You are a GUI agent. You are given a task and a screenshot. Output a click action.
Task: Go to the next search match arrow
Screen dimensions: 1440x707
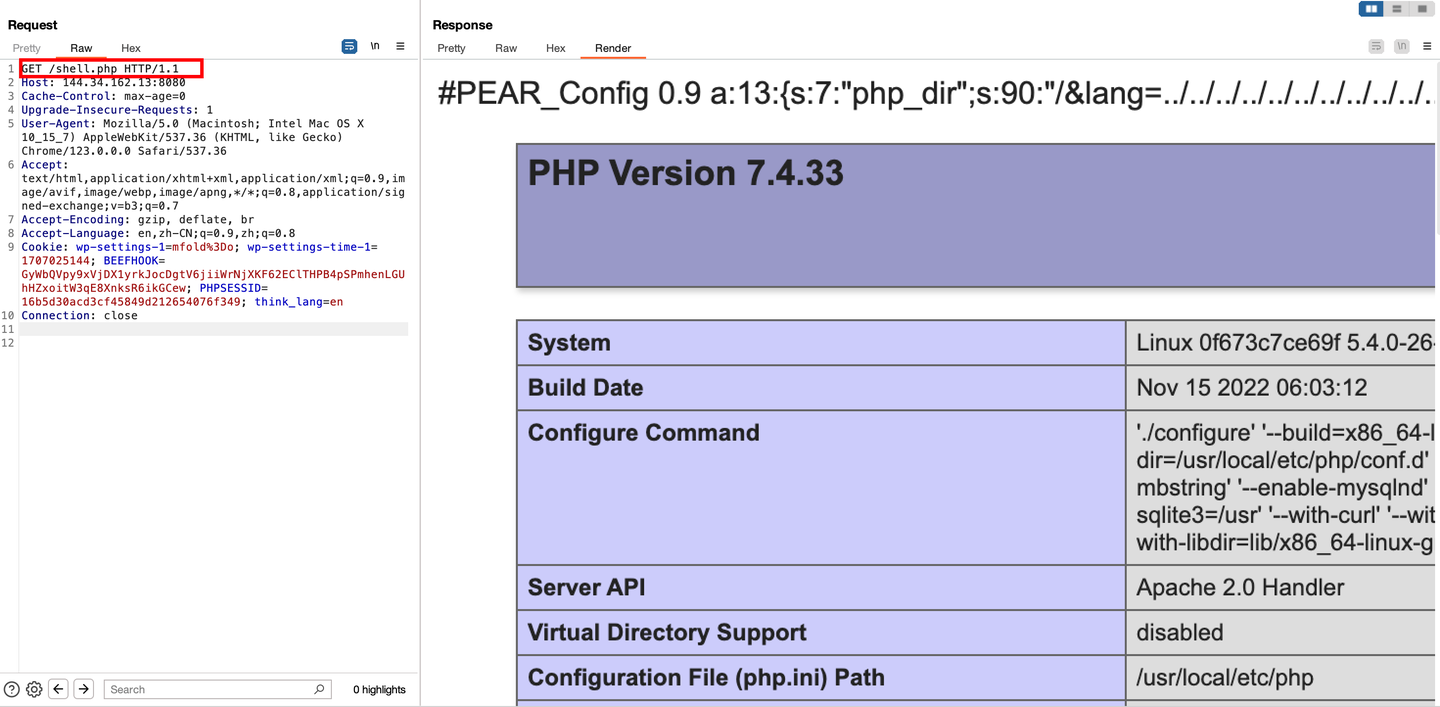83,689
